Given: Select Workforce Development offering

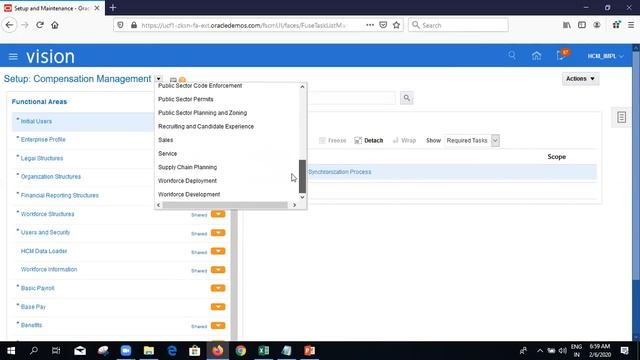Looking at the screenshot, I should coord(189,194).
